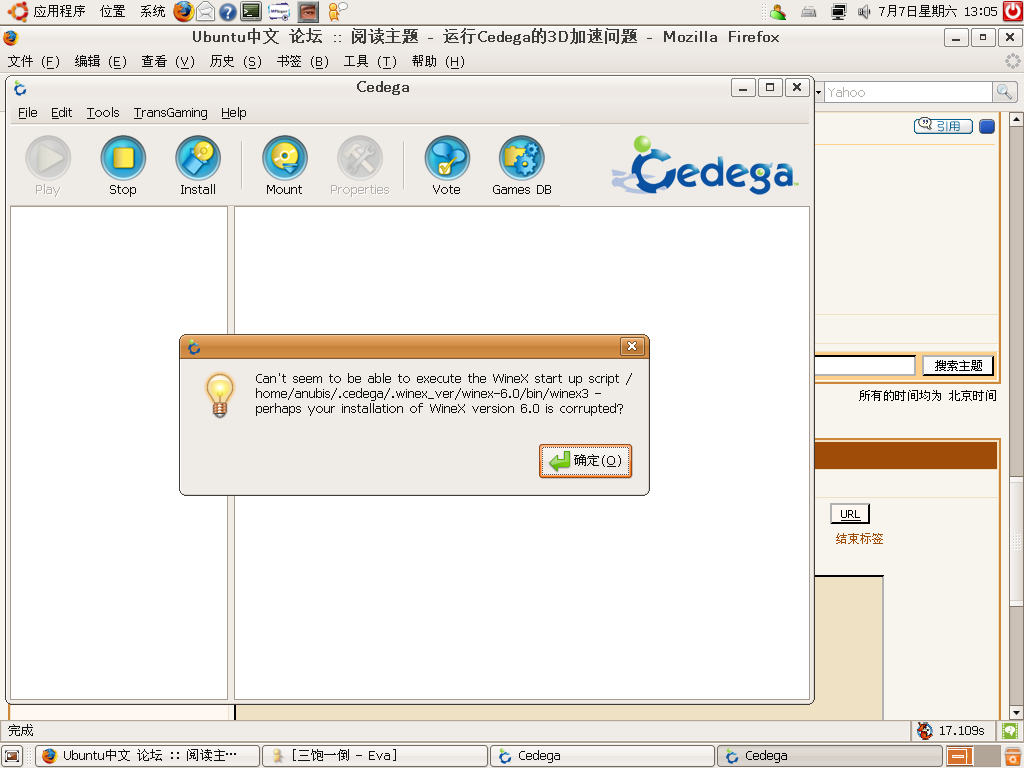Click the help question-mark launcher
Image resolution: width=1024 pixels, height=768 pixels.
pyautogui.click(x=228, y=12)
